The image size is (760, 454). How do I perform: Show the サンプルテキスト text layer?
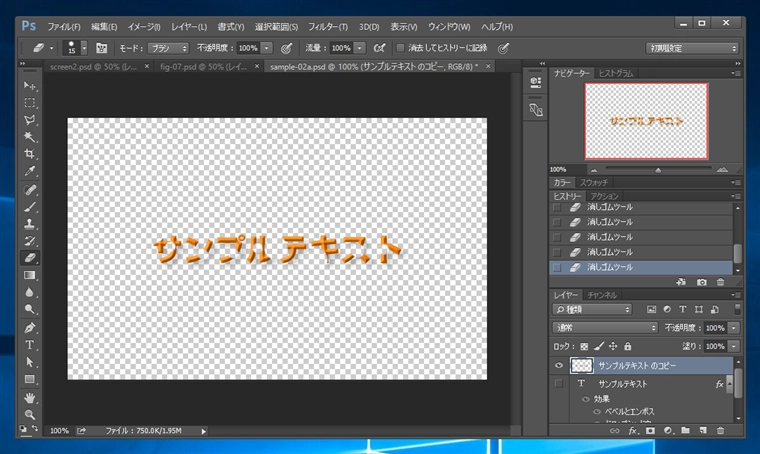tap(559, 384)
